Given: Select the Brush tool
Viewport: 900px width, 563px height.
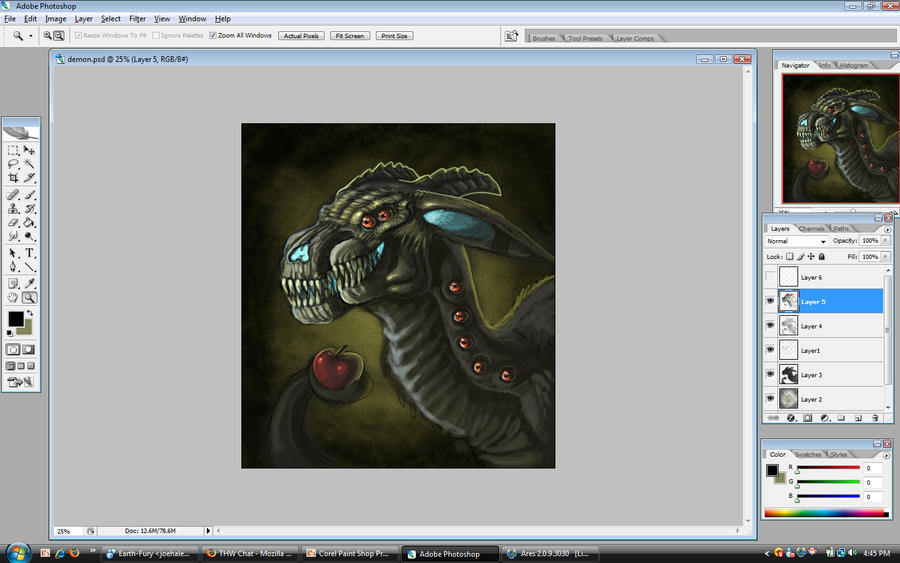Looking at the screenshot, I should pyautogui.click(x=29, y=195).
